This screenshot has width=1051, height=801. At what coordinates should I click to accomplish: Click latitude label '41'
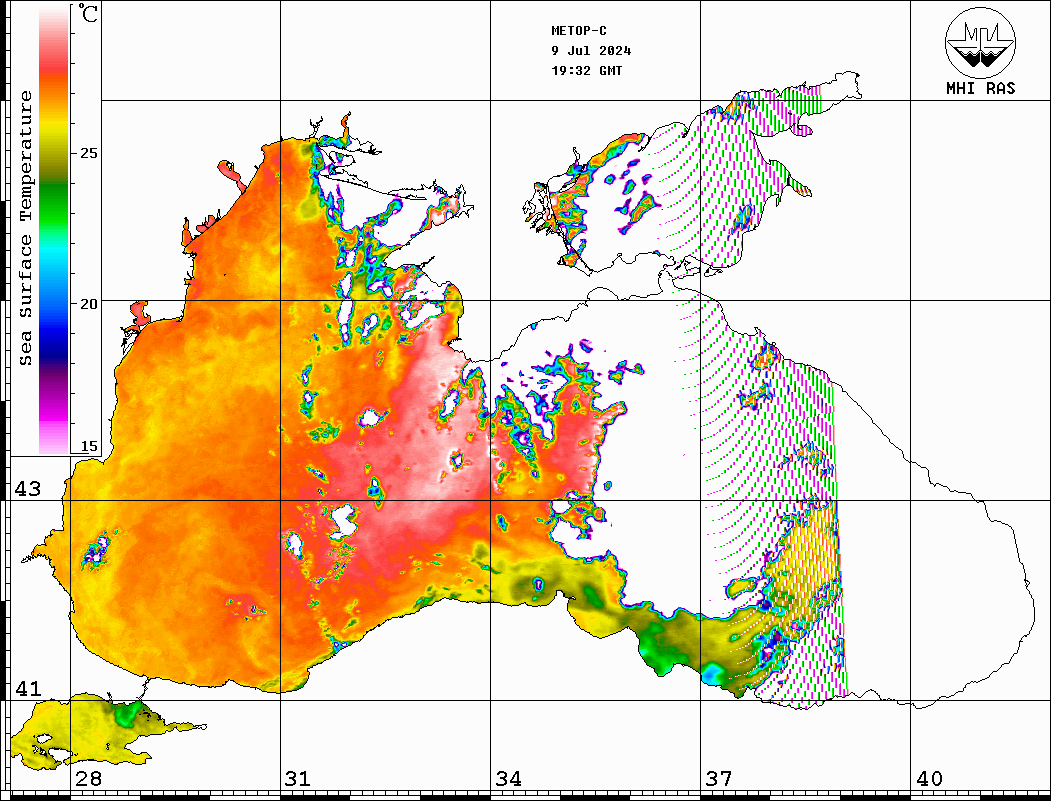coord(28,688)
